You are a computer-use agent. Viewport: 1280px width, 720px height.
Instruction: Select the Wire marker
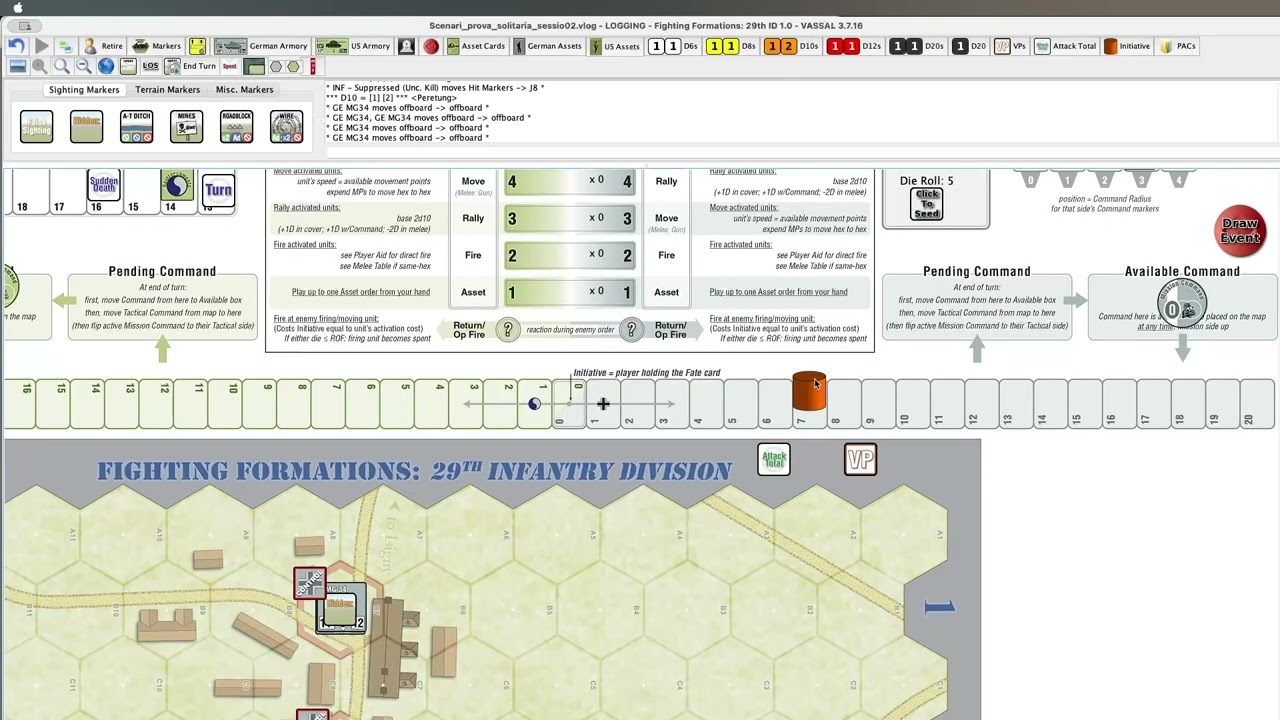click(286, 126)
